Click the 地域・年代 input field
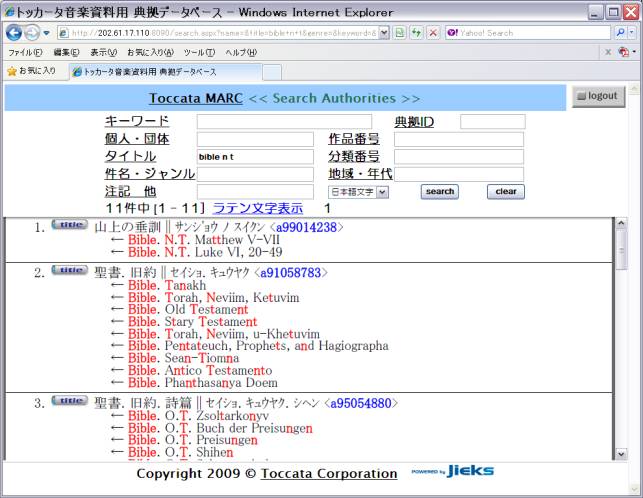643x498 pixels. (x=459, y=174)
